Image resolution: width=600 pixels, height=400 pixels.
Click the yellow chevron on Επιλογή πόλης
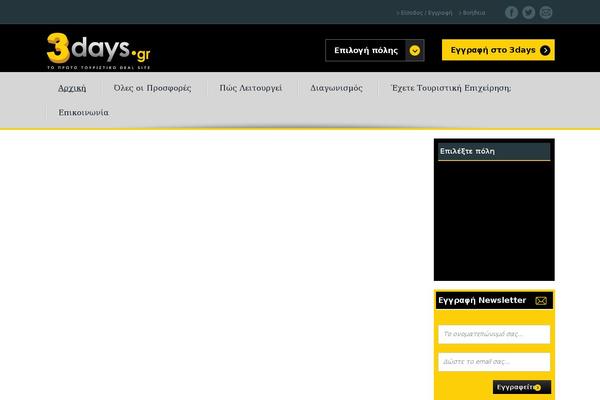pyautogui.click(x=414, y=51)
